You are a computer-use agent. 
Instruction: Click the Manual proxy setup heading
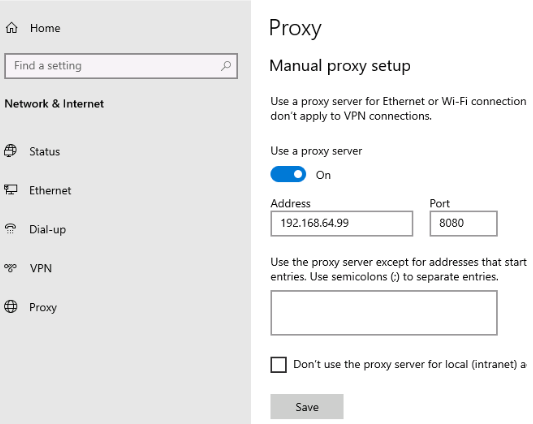point(340,66)
